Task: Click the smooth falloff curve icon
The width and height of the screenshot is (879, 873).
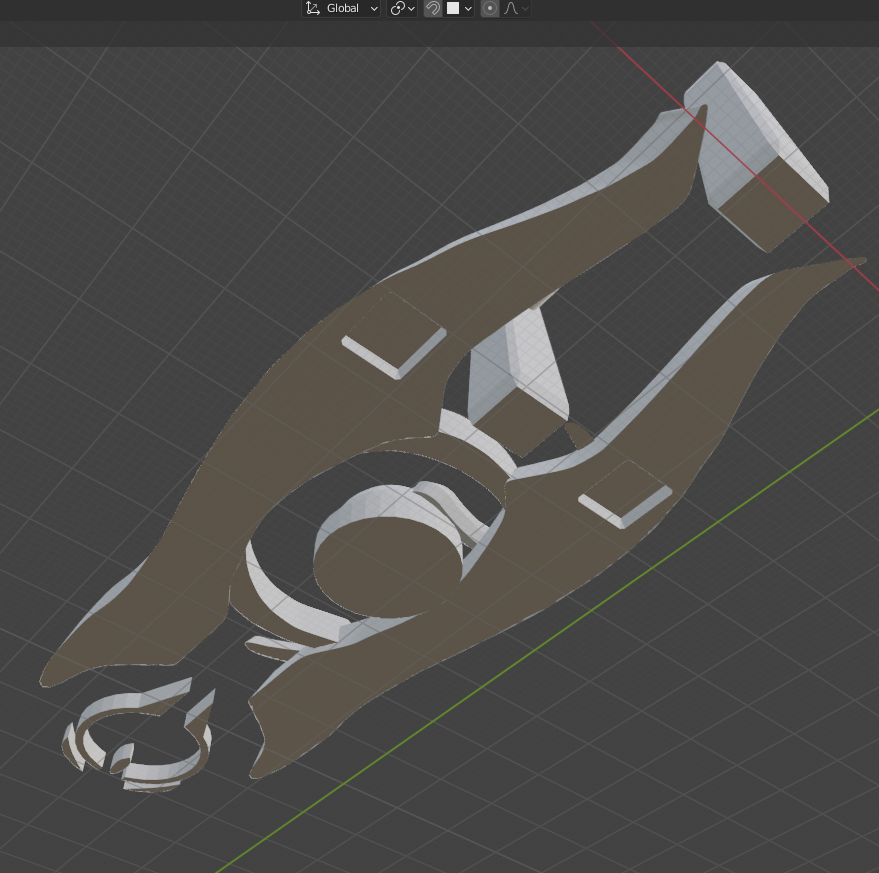Action: click(511, 8)
